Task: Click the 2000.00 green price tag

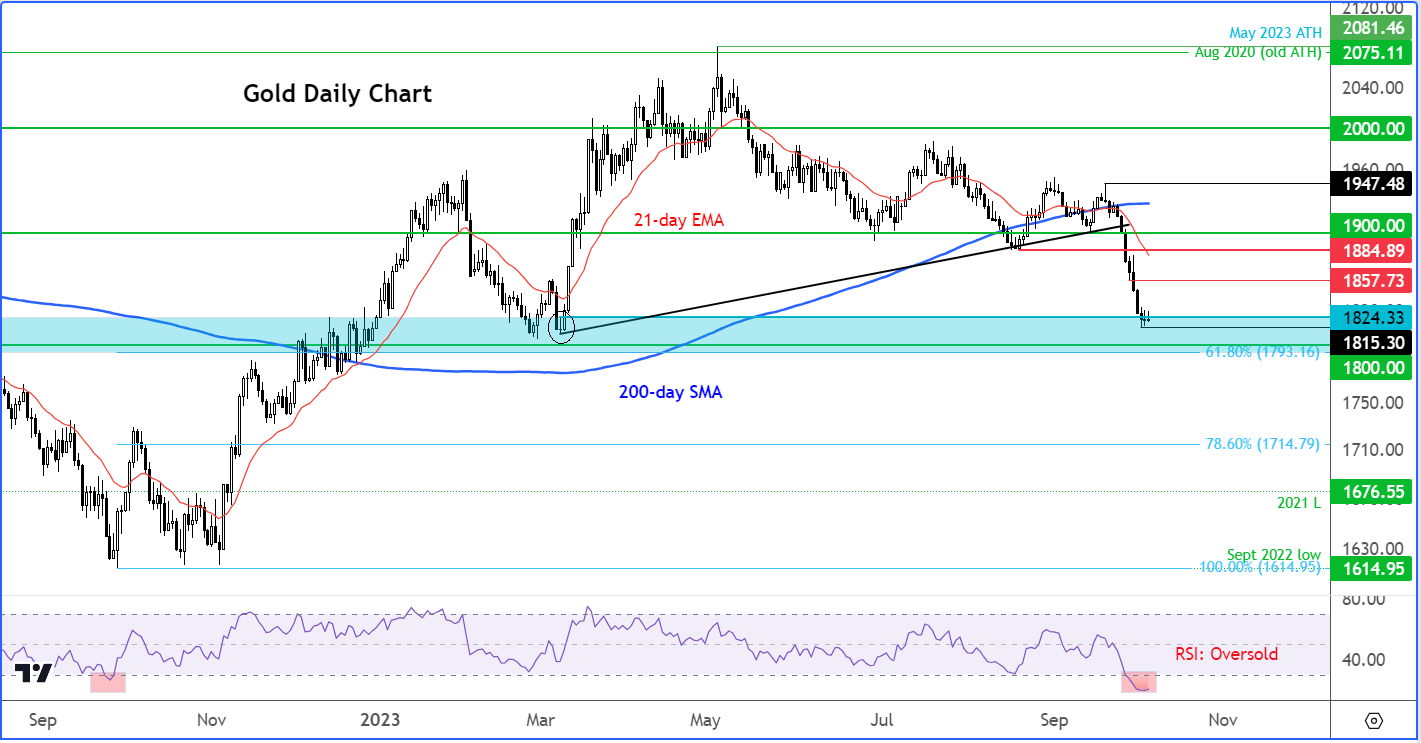Action: [1370, 128]
